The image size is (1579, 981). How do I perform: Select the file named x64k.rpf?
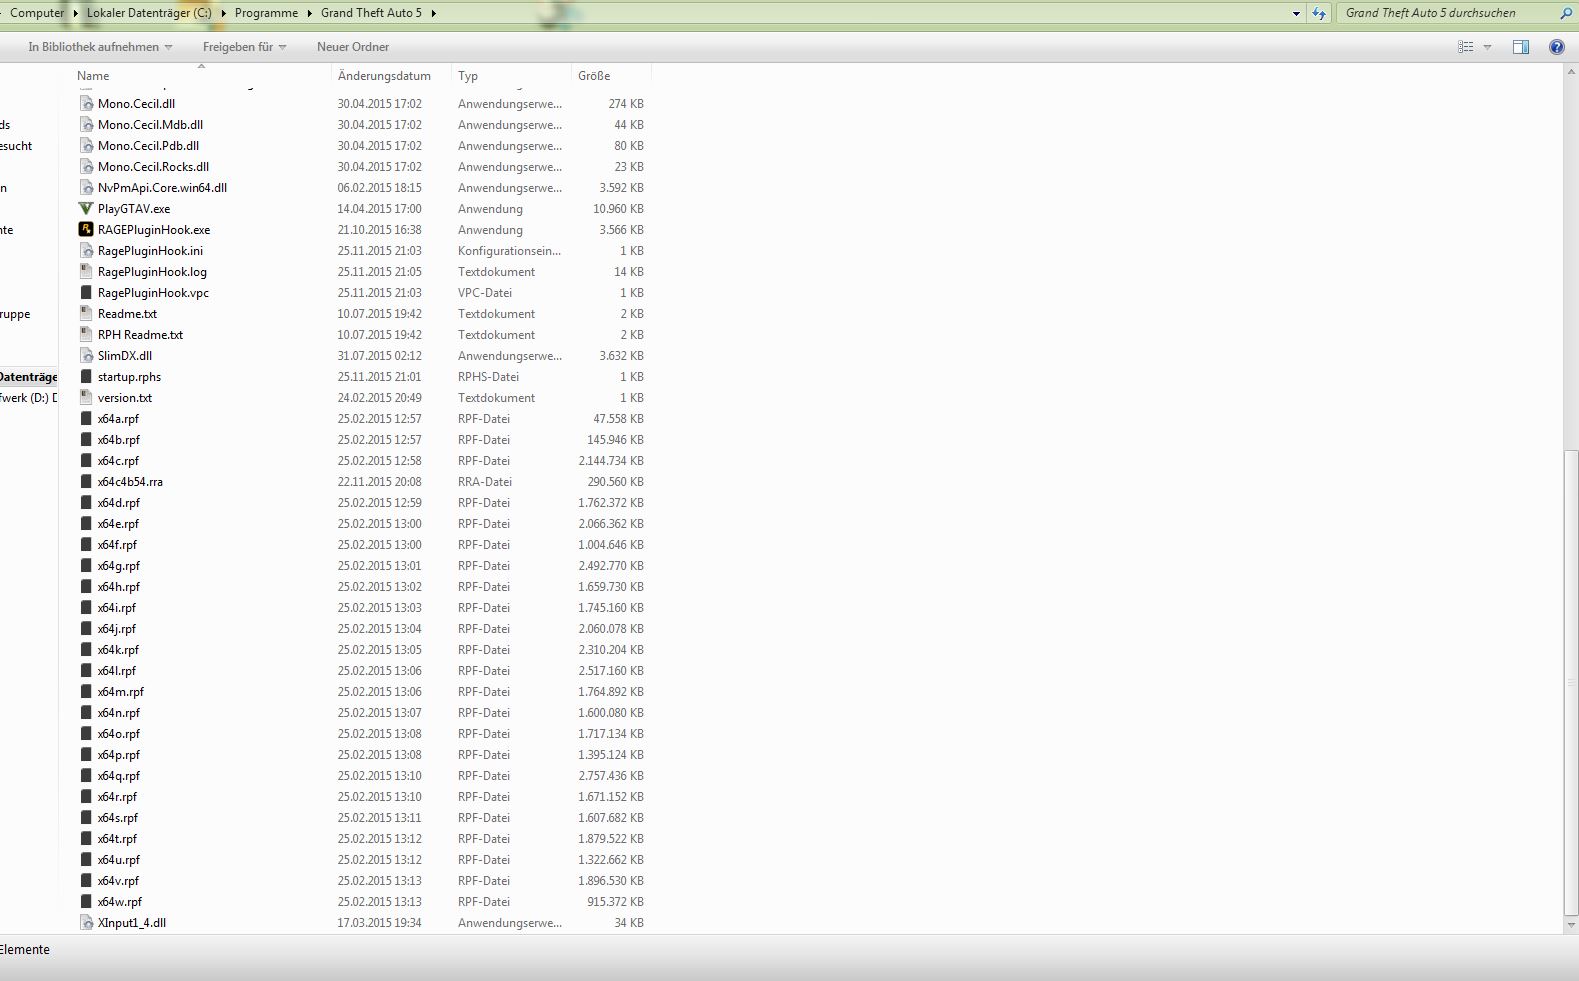pyautogui.click(x=118, y=650)
